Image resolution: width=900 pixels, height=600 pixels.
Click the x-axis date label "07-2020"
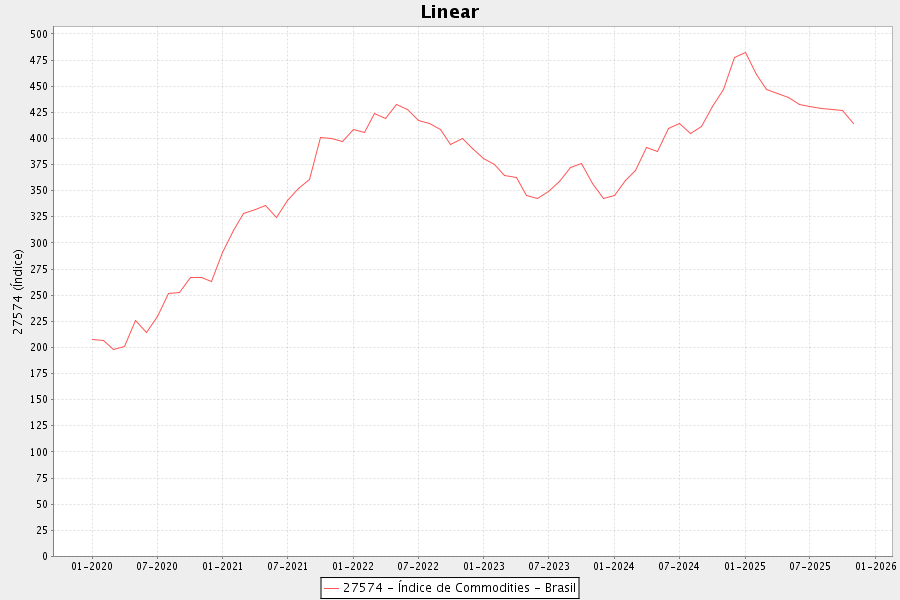click(x=157, y=567)
